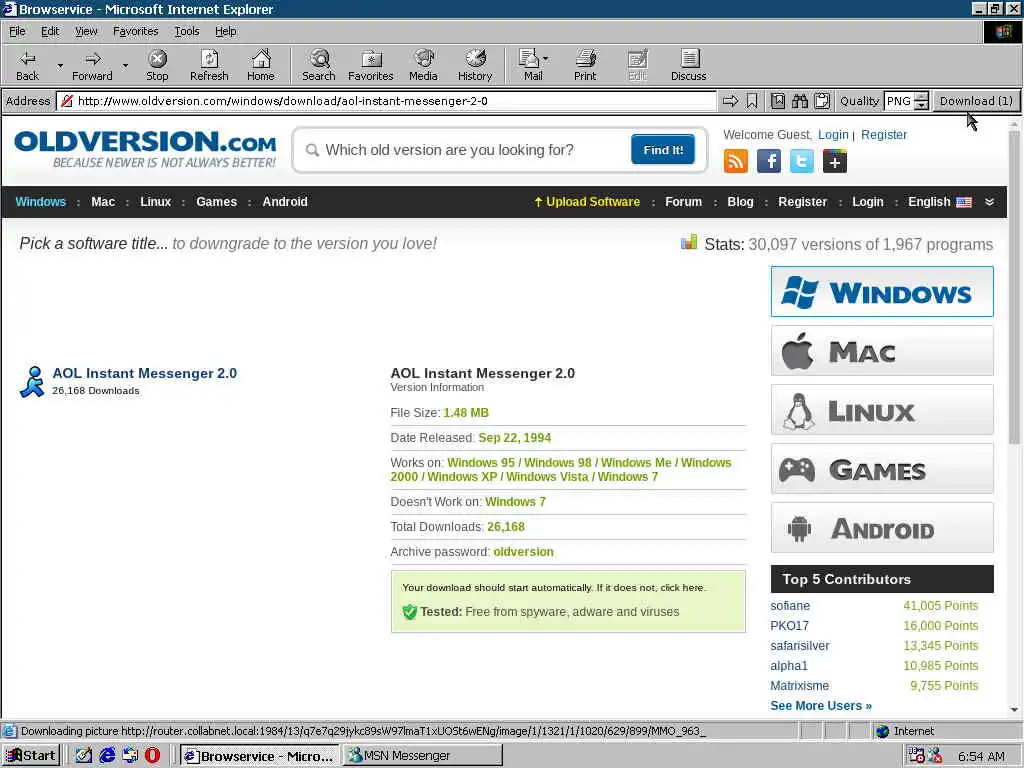Click the large Linux category banner

click(882, 409)
